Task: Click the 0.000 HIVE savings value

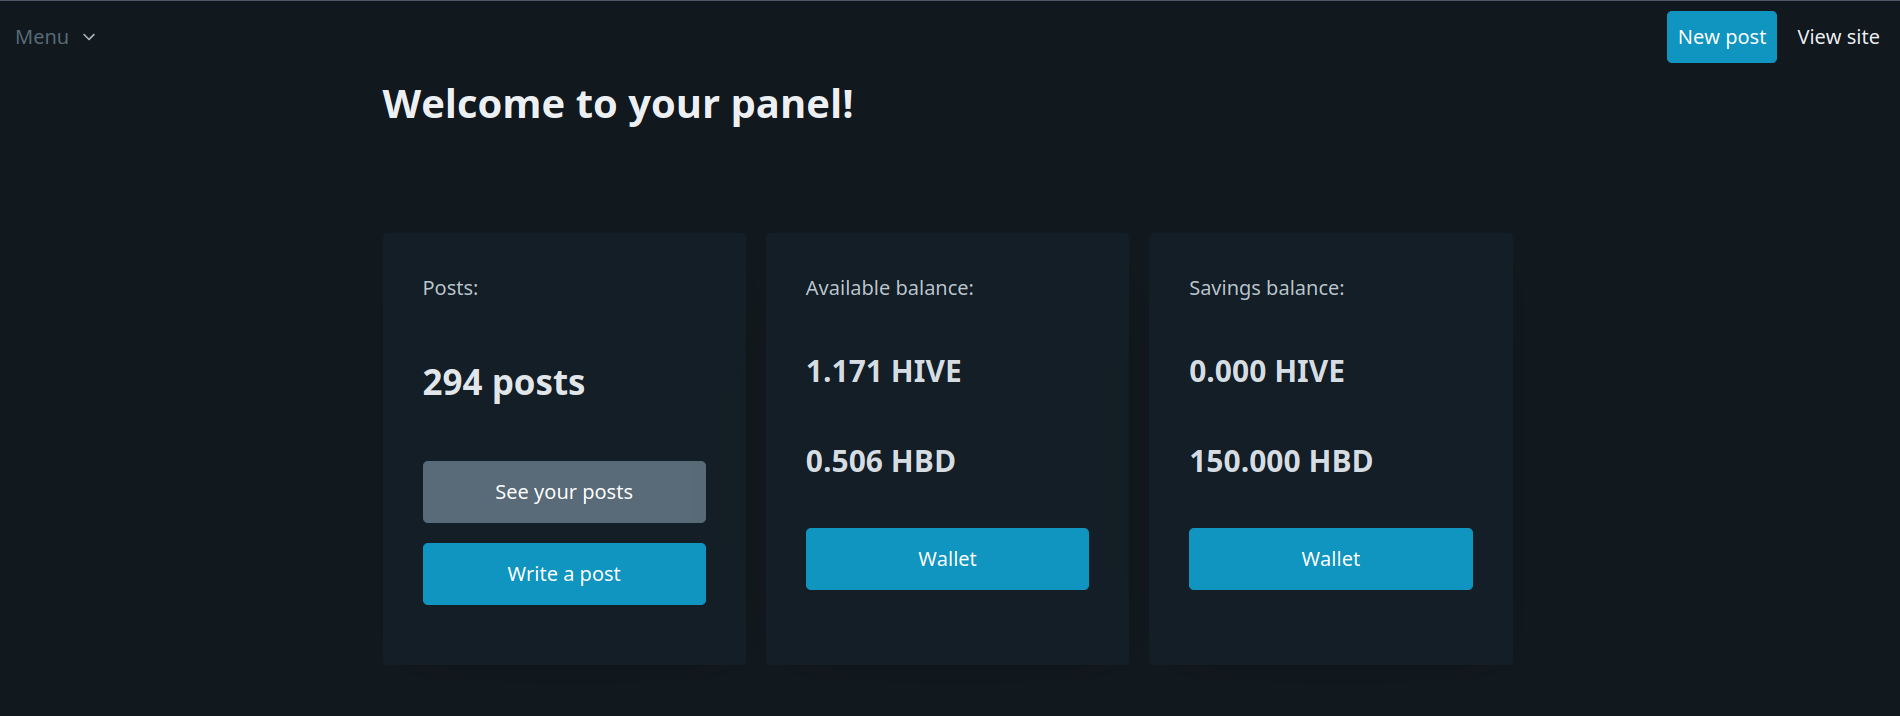Action: tap(1266, 371)
